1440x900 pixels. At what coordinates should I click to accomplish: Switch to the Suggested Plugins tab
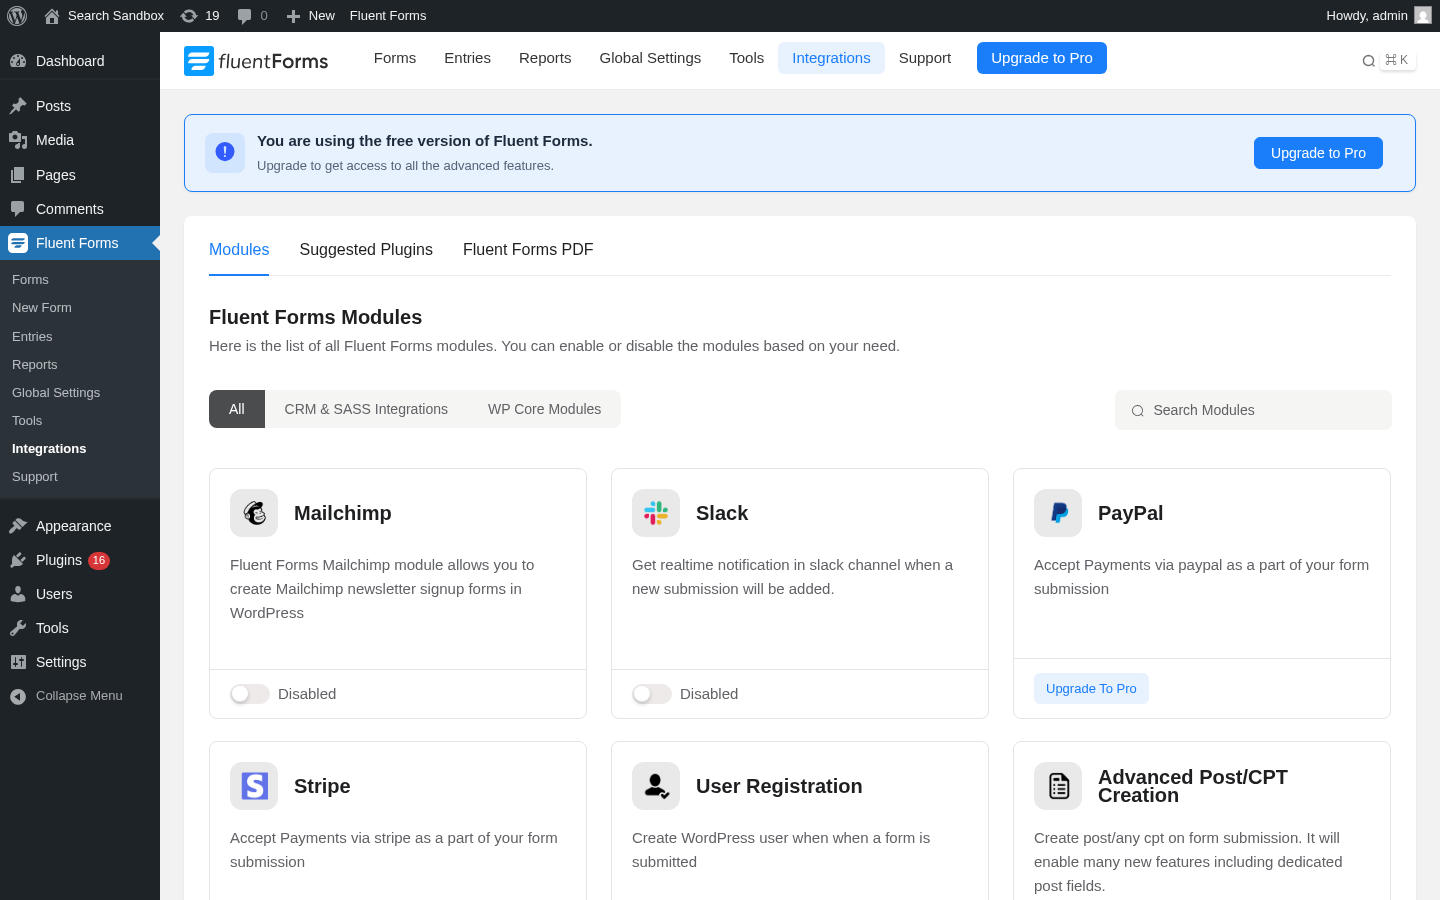[366, 250]
